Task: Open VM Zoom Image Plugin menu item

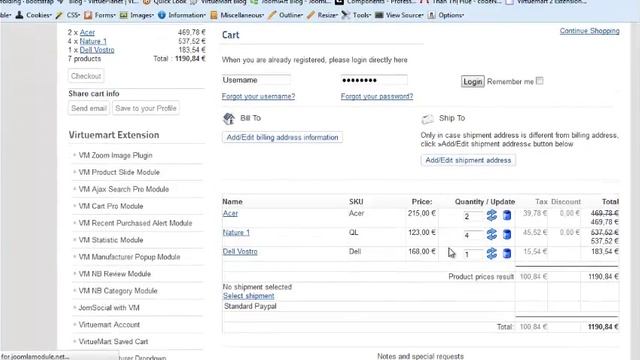Action: 115,156
